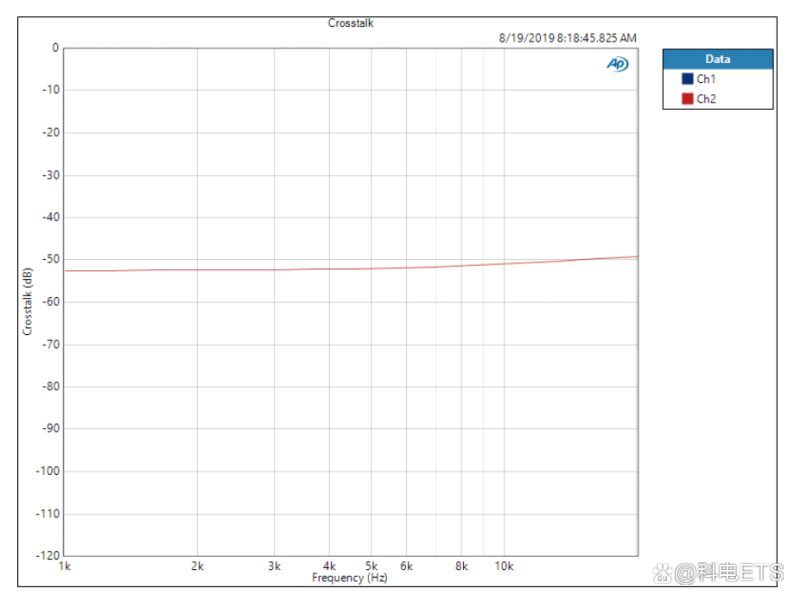Click the Data legend header
800x601 pixels.
[x=717, y=59]
